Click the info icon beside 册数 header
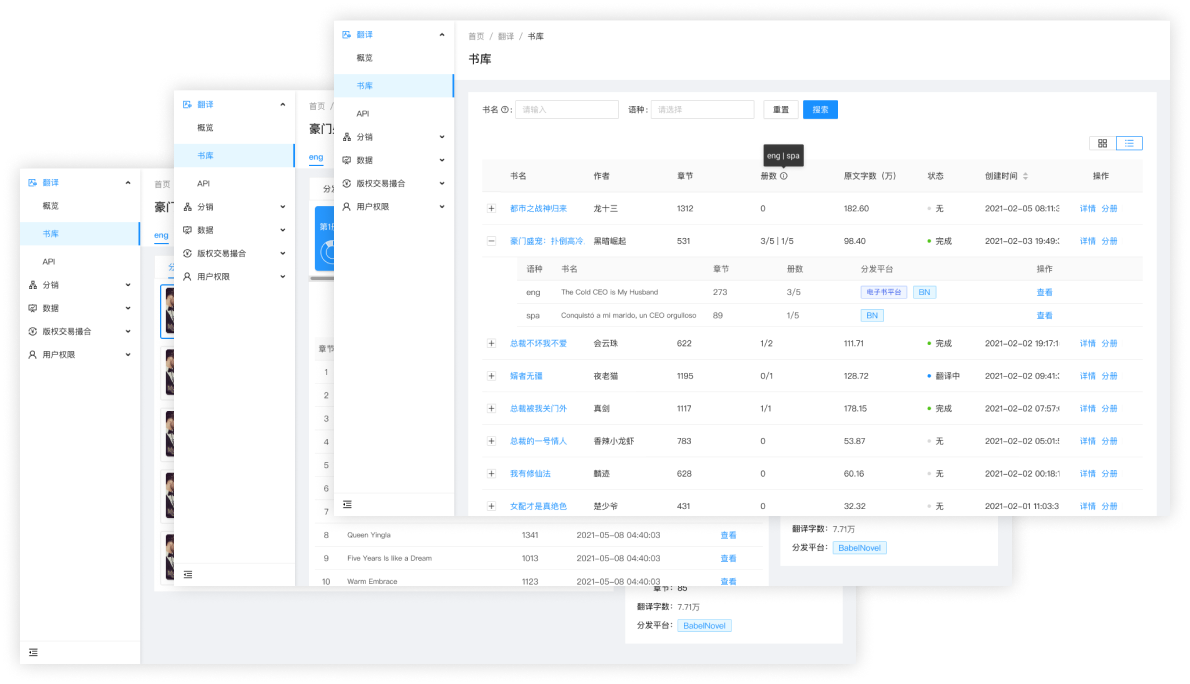Image resolution: width=1190 pixels, height=684 pixels. tap(783, 176)
